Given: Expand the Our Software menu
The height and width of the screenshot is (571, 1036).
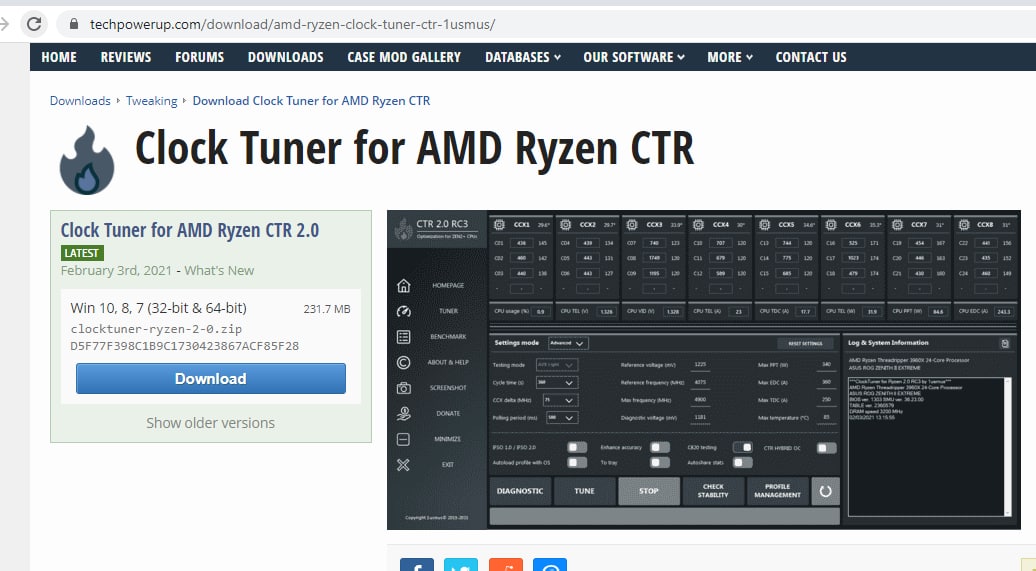Looking at the screenshot, I should [x=634, y=57].
